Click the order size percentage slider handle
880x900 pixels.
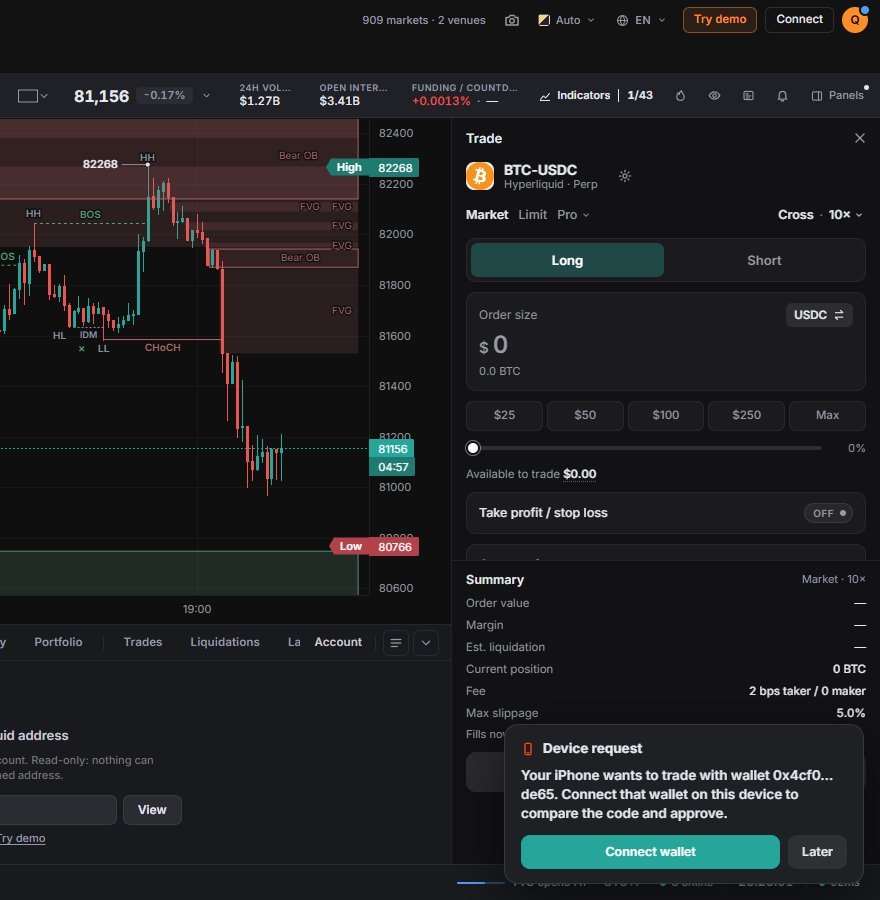pyautogui.click(x=472, y=448)
